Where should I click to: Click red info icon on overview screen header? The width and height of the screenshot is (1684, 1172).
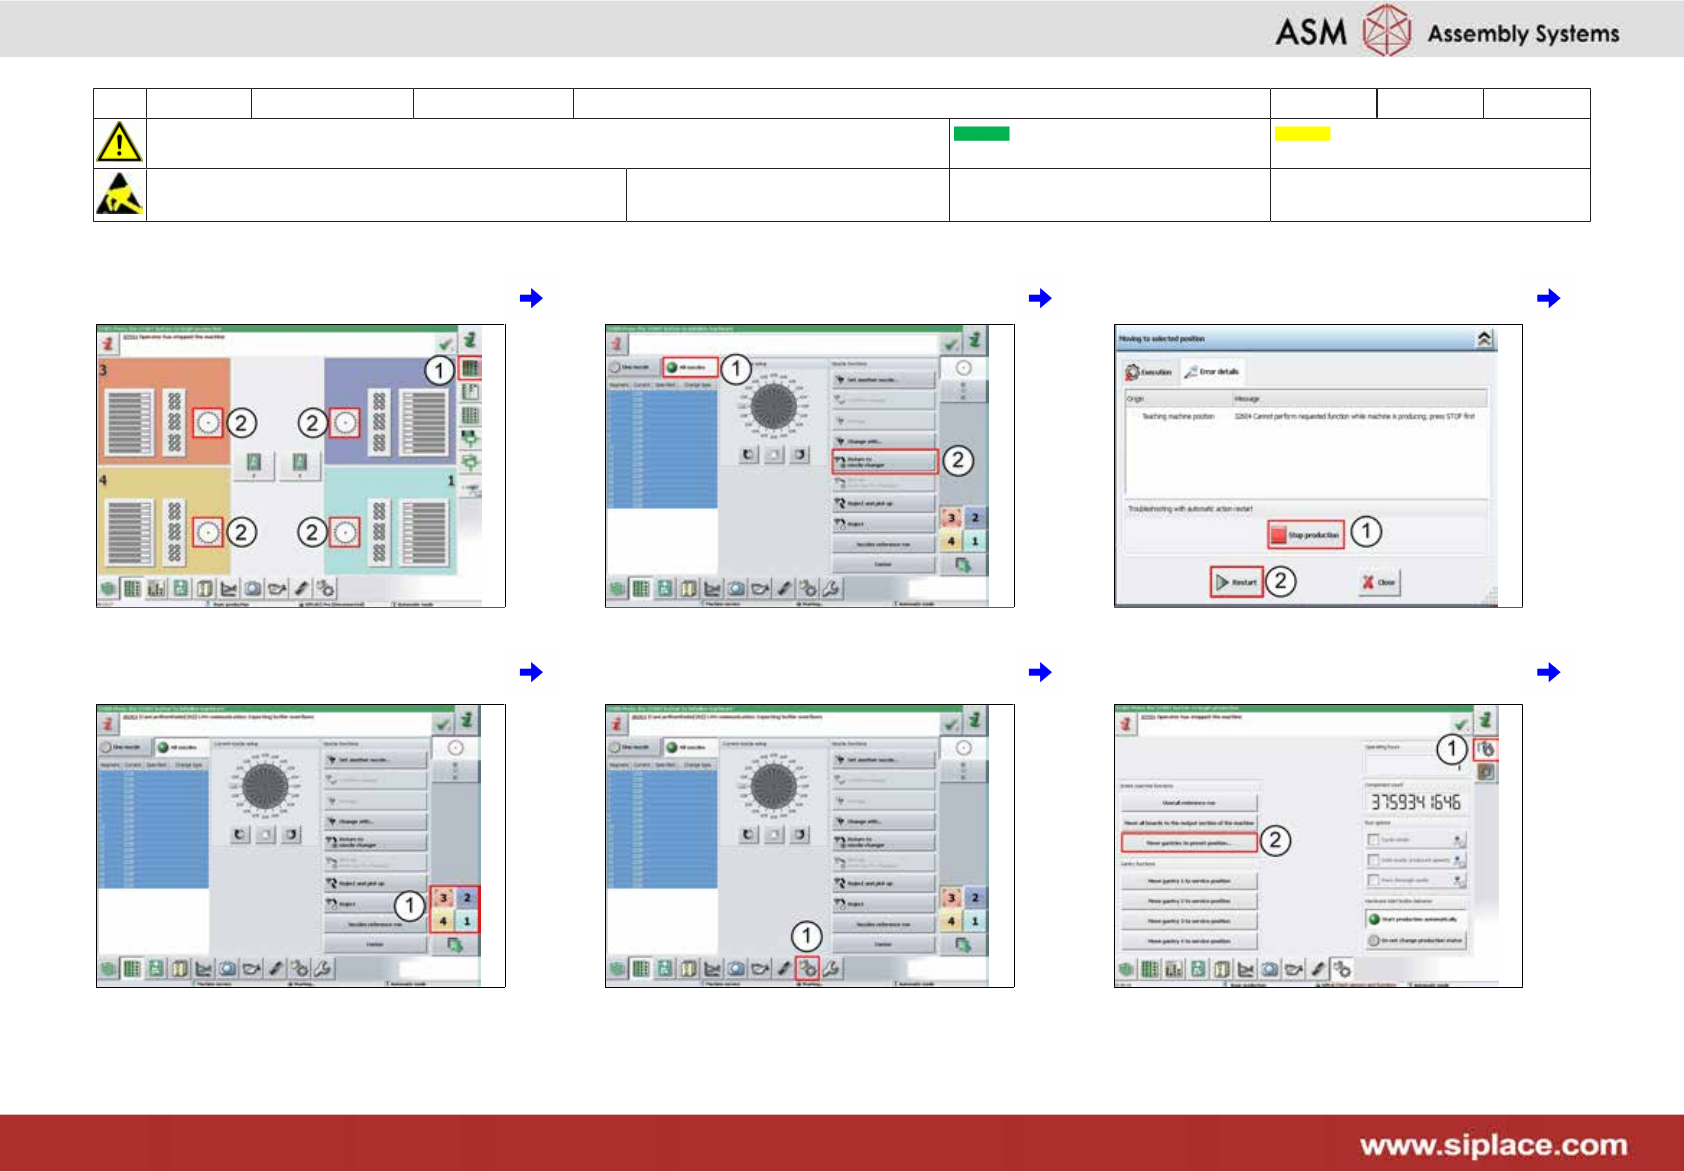pyautogui.click(x=108, y=343)
